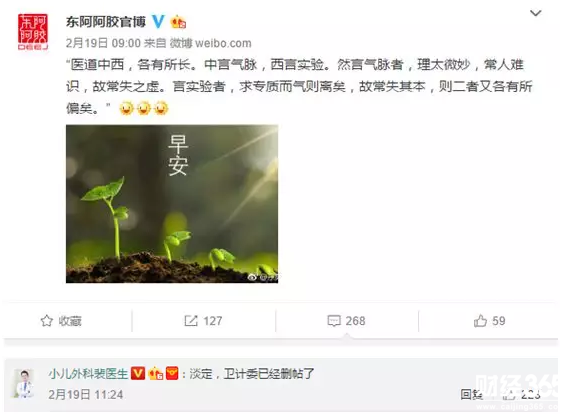Expand the post options chevron
The image size is (571, 416).
[x=535, y=13]
